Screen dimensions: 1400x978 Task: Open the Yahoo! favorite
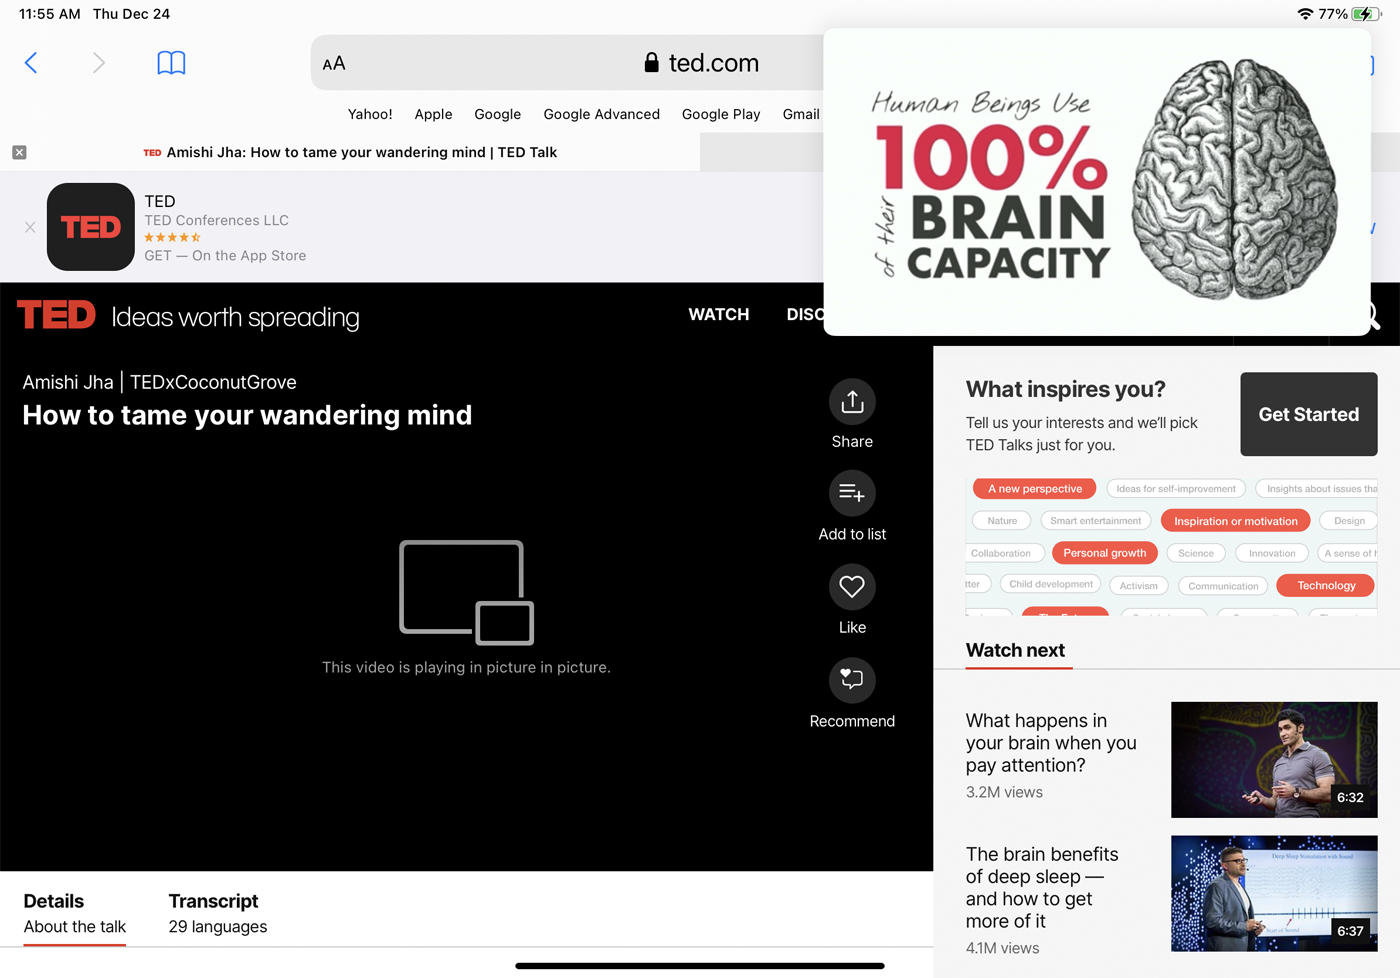click(x=370, y=114)
